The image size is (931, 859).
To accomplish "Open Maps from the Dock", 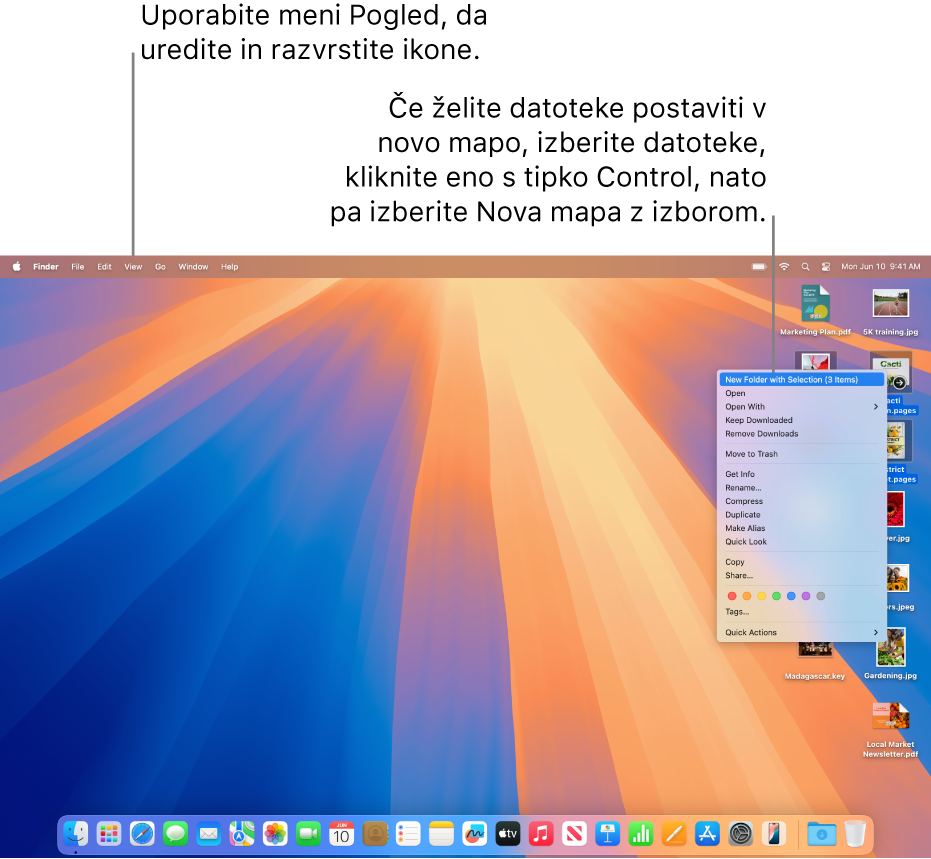I will click(242, 834).
